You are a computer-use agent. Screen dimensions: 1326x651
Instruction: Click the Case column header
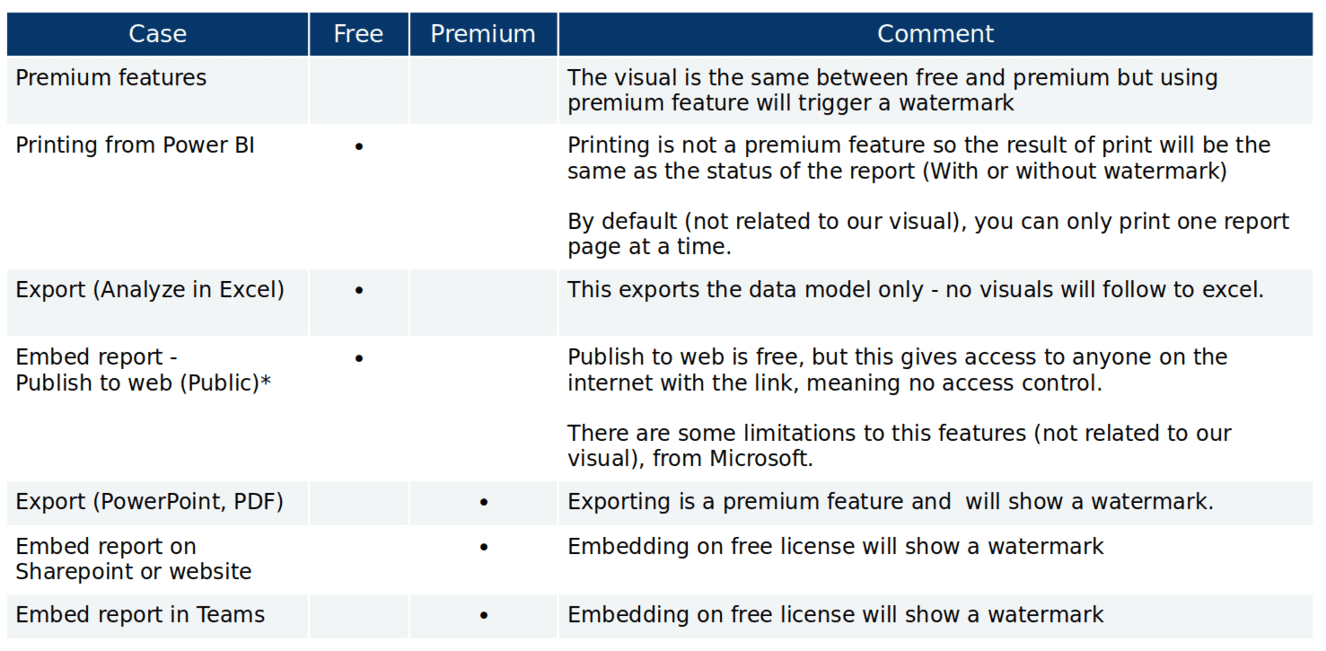click(x=157, y=34)
